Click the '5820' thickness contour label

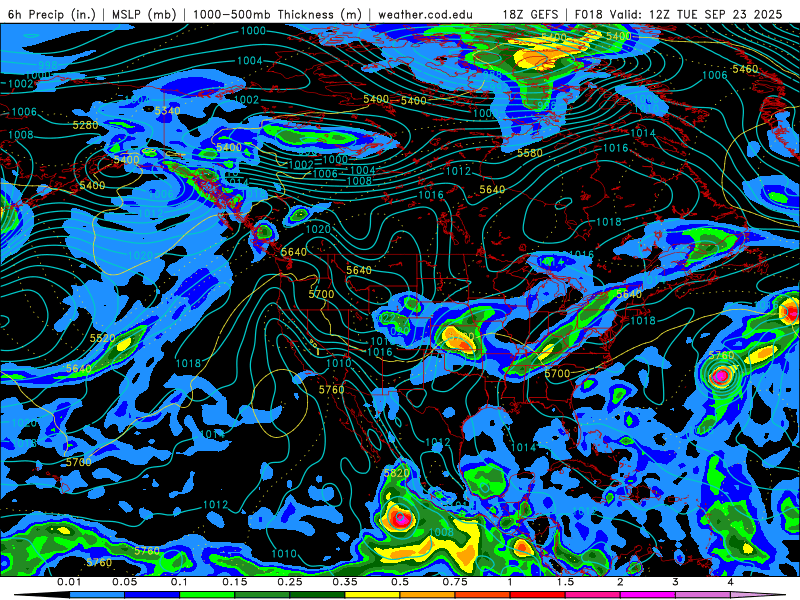pyautogui.click(x=397, y=473)
